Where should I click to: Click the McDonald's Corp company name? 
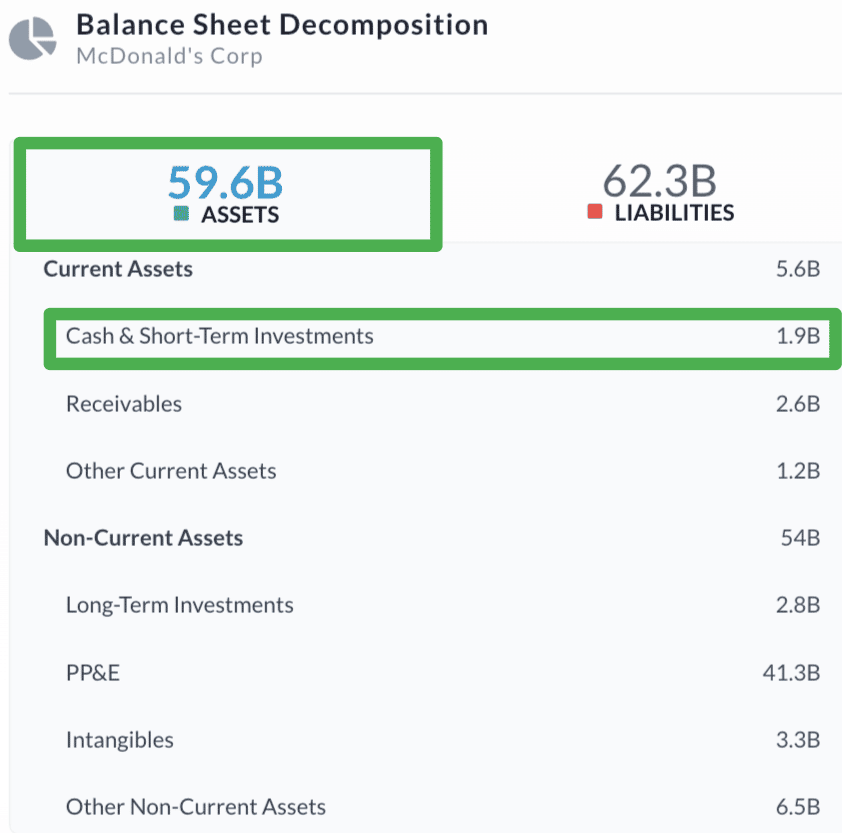point(169,55)
